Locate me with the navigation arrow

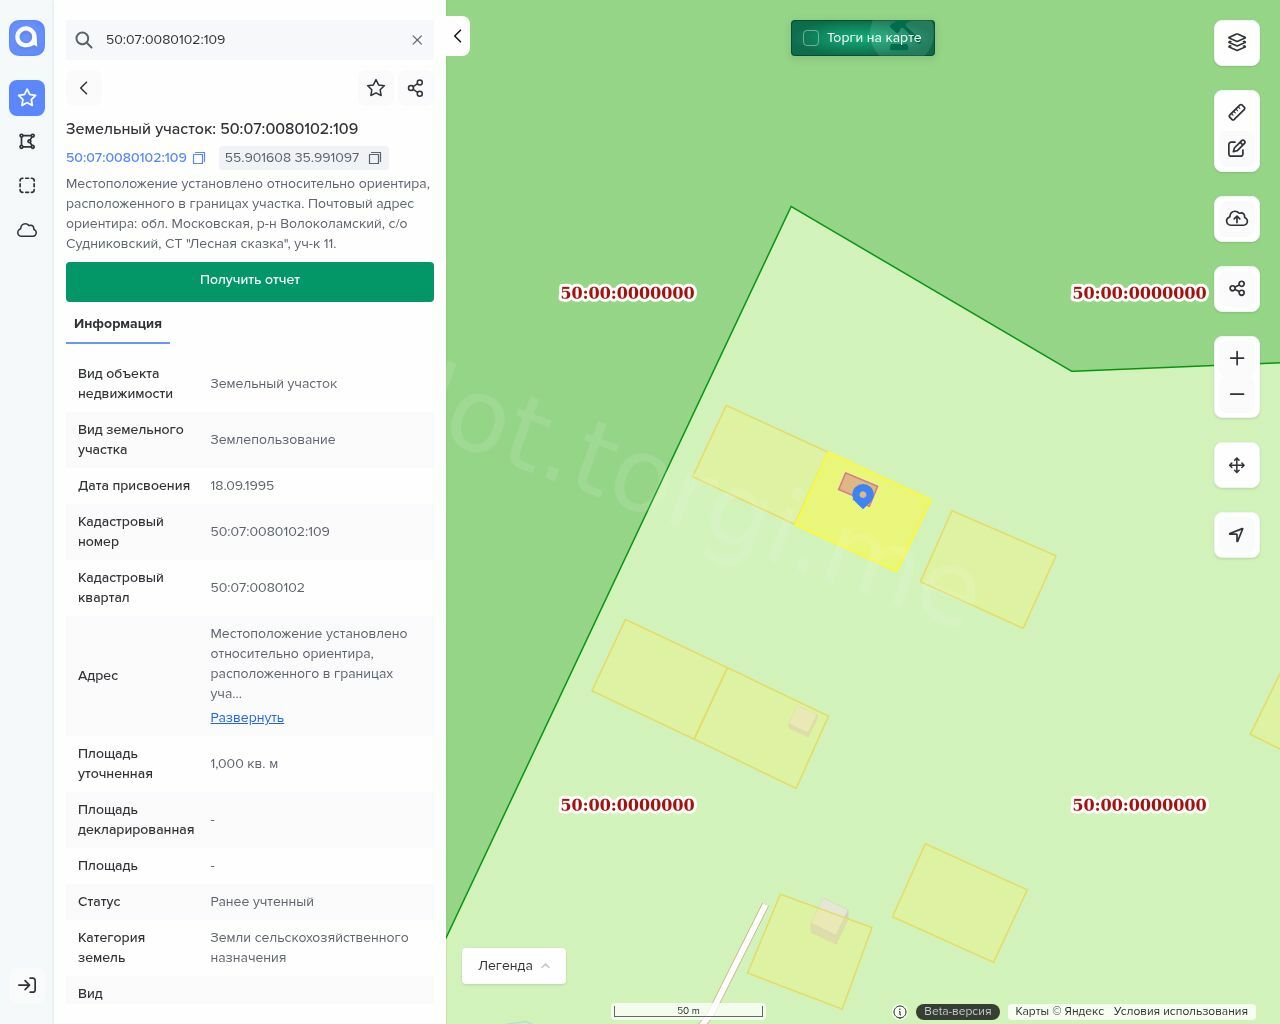1236,534
